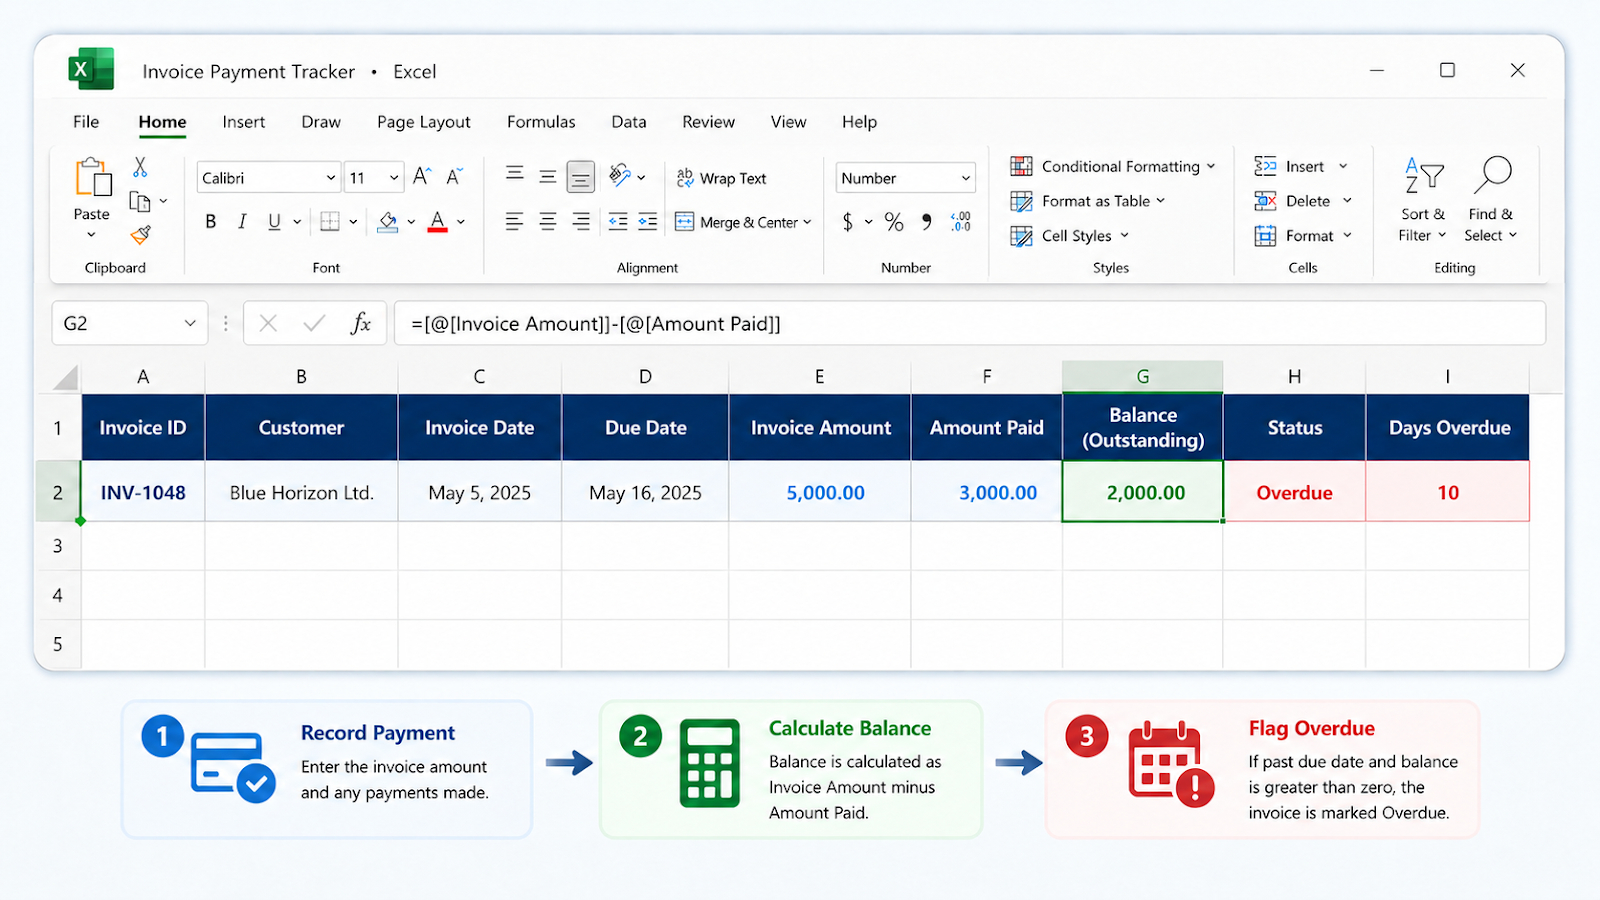Image resolution: width=1600 pixels, height=900 pixels.
Task: Align text left
Action: tap(514, 222)
